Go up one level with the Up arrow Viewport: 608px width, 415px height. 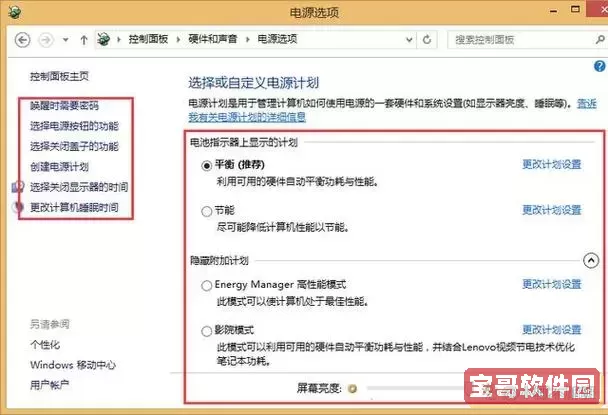83,40
